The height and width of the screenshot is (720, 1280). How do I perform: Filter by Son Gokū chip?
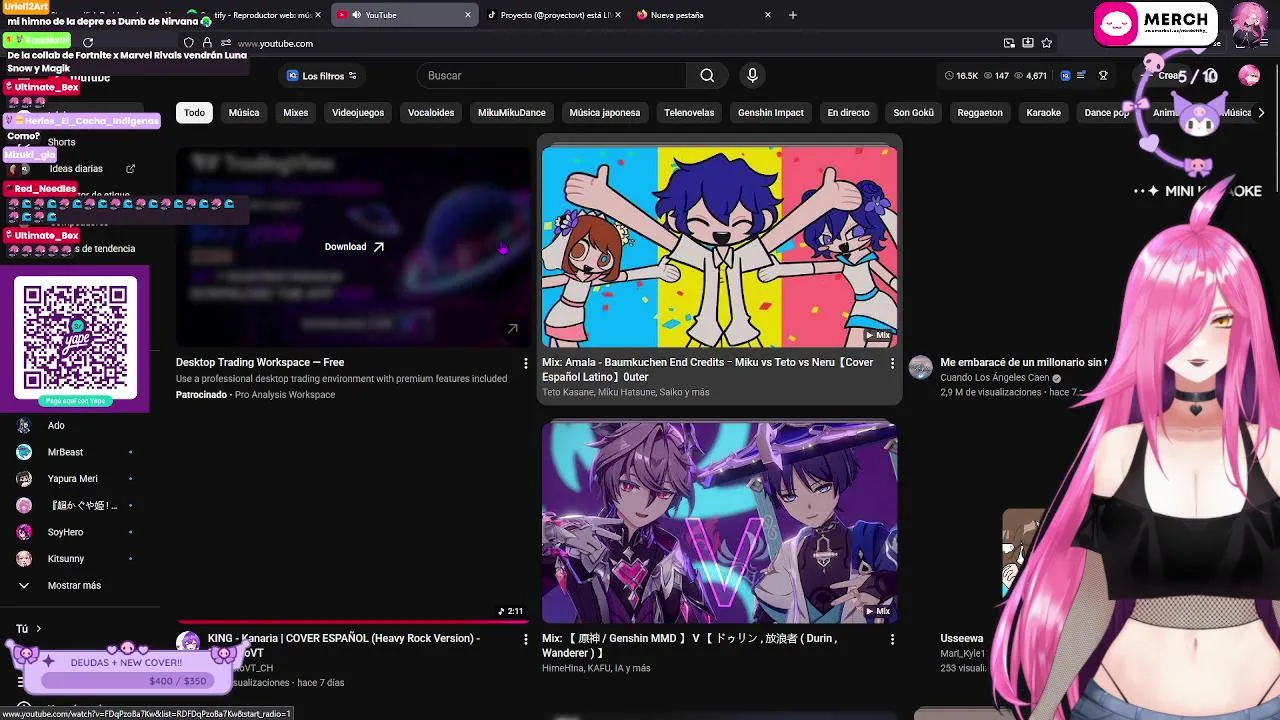point(913,113)
